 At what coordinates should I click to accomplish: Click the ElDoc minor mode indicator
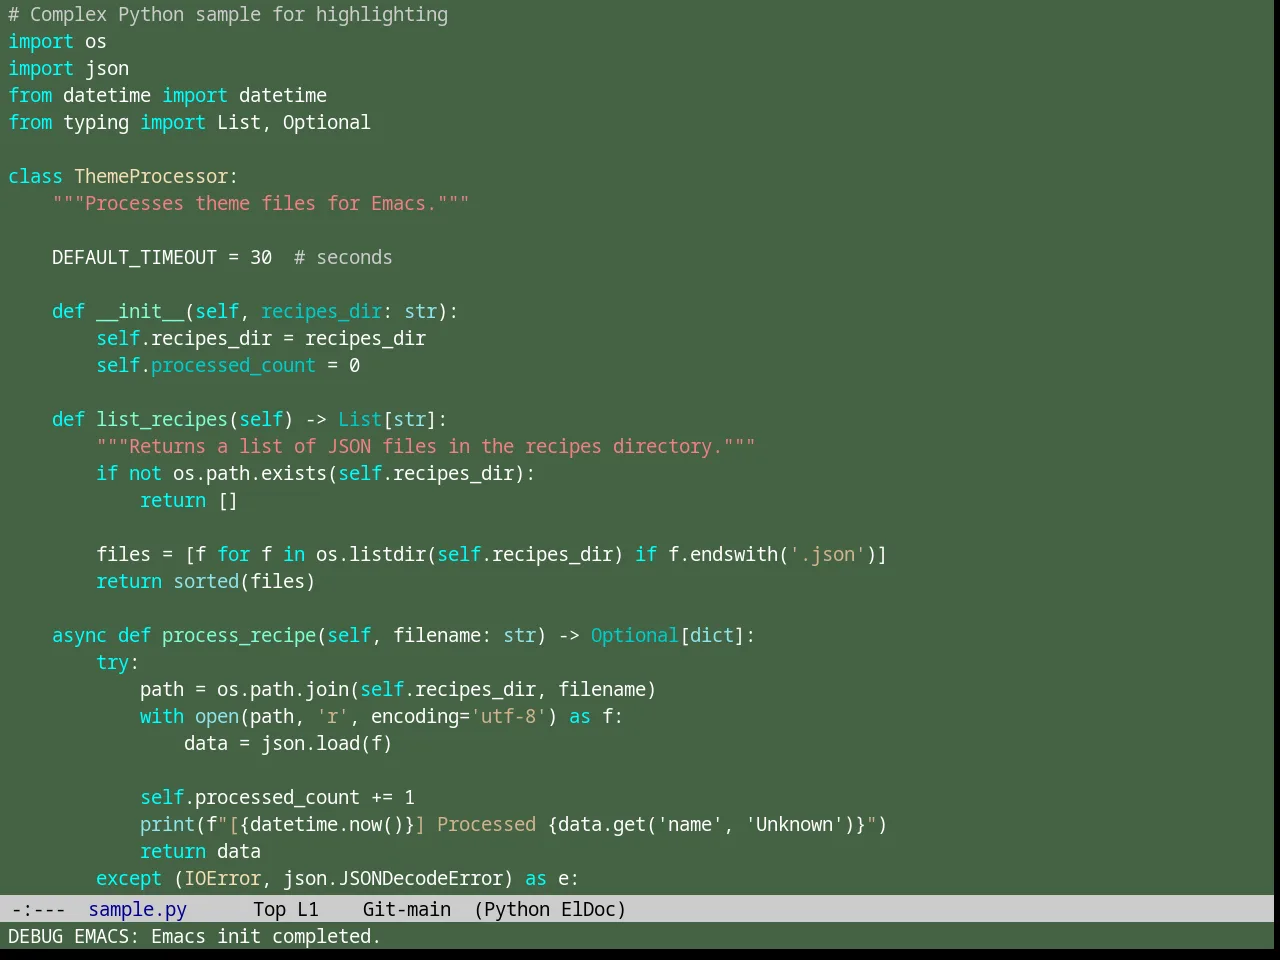click(589, 909)
